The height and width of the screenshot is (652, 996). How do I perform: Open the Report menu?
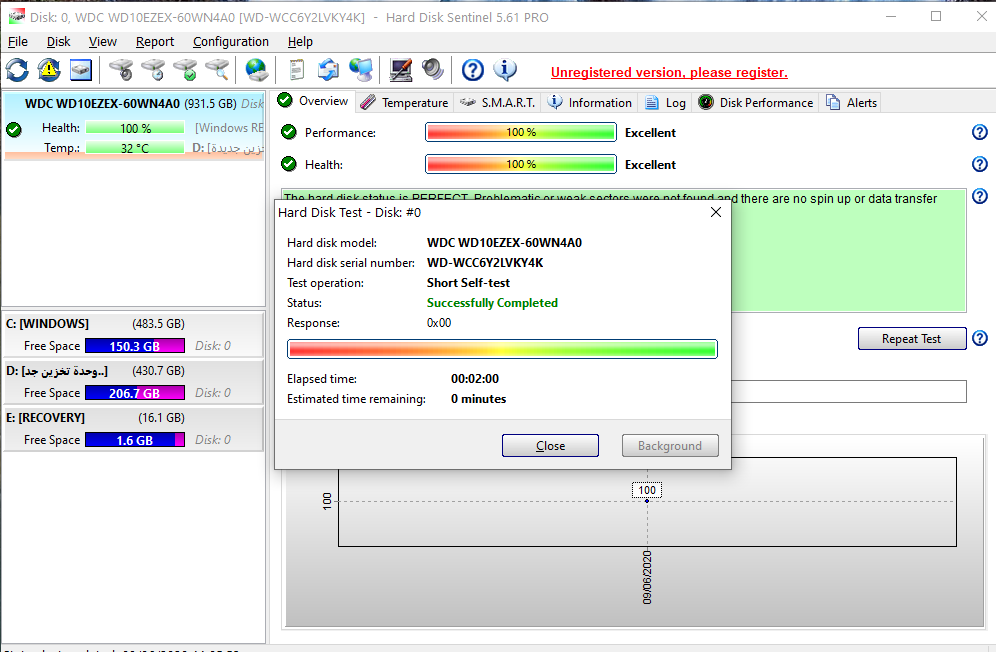pyautogui.click(x=155, y=42)
